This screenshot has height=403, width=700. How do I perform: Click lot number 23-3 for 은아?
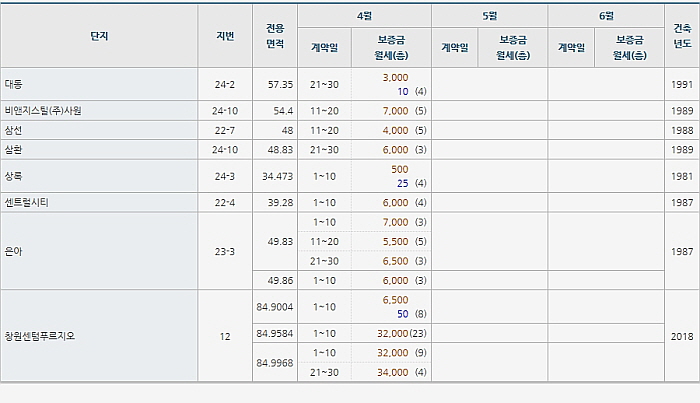click(x=225, y=251)
